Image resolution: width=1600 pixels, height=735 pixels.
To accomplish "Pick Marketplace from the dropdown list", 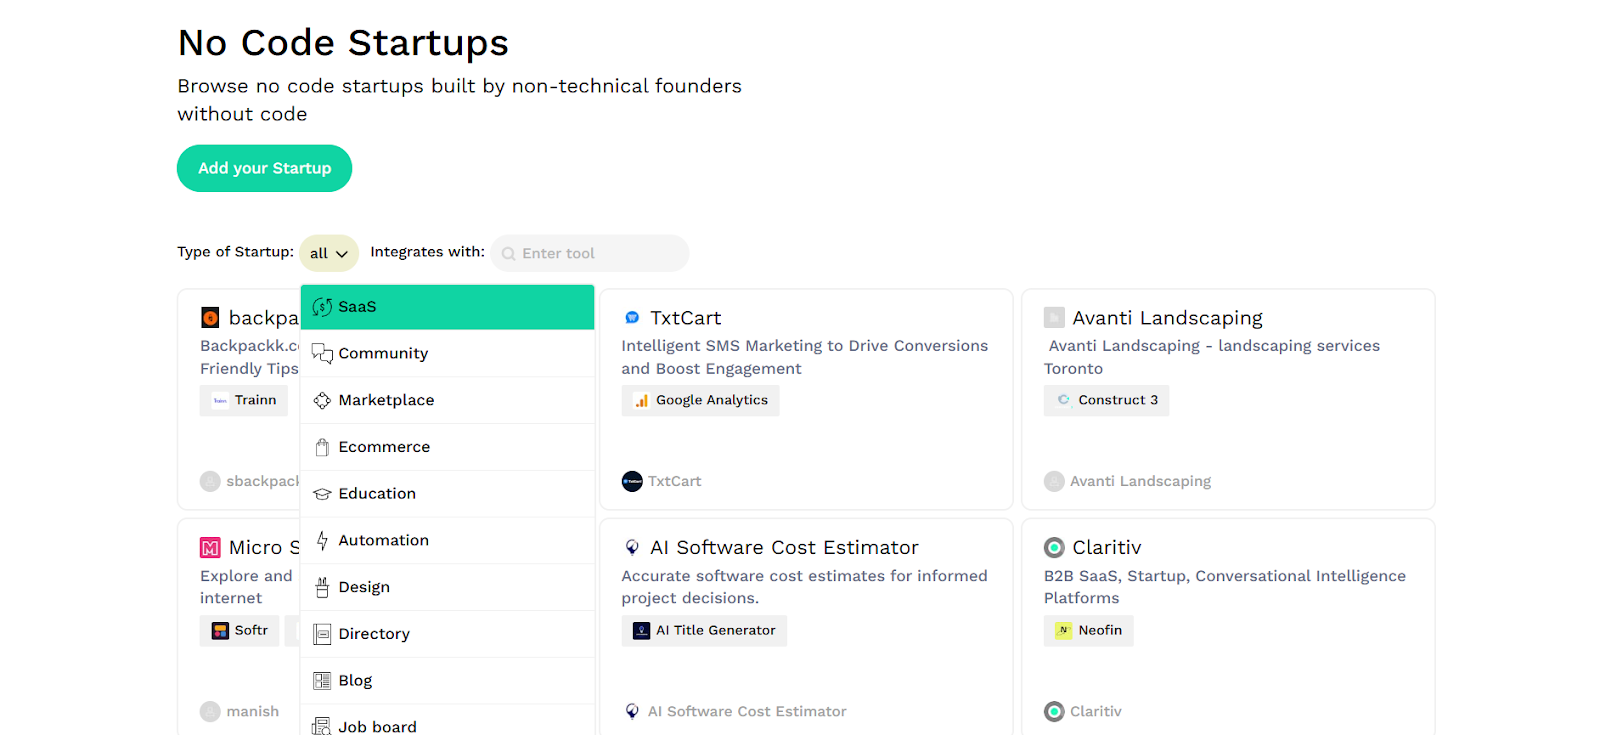I will coord(447,400).
